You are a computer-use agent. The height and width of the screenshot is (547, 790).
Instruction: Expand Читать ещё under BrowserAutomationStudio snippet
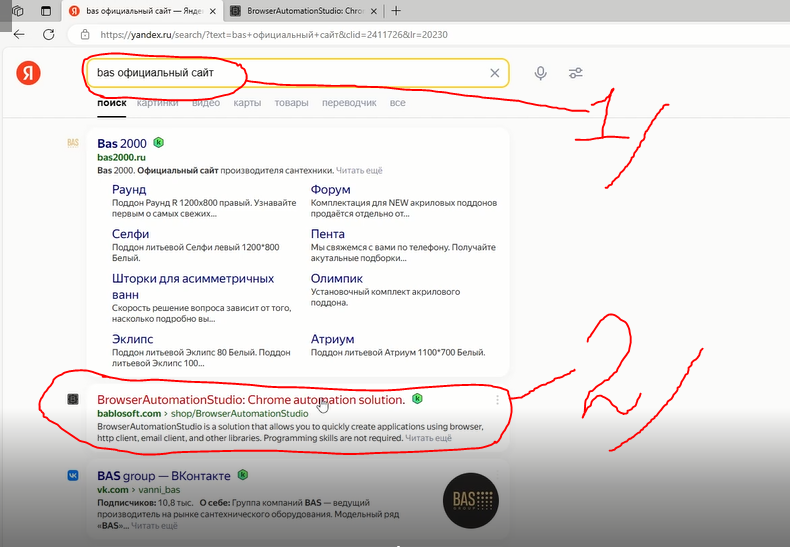(x=428, y=438)
